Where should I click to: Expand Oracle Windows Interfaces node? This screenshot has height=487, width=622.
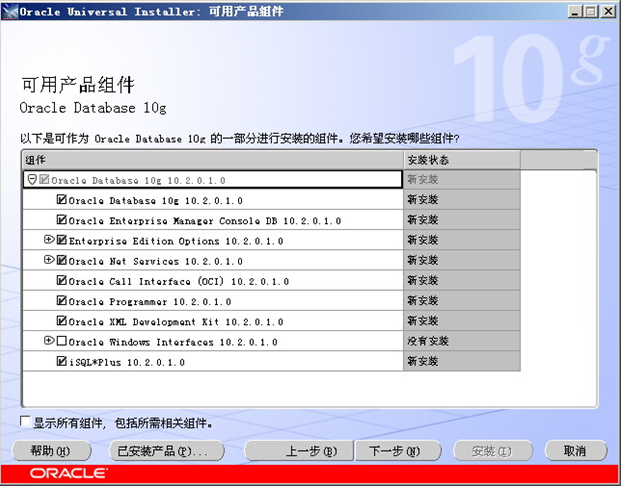tap(49, 341)
